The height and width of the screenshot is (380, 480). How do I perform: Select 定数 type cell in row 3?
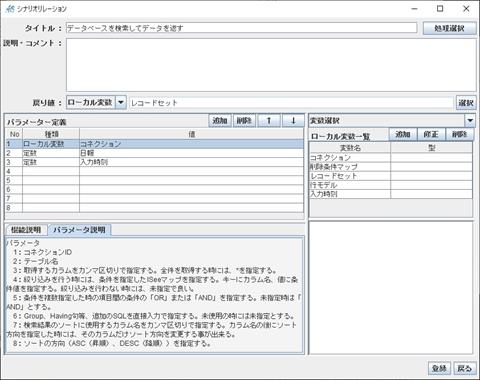51,162
